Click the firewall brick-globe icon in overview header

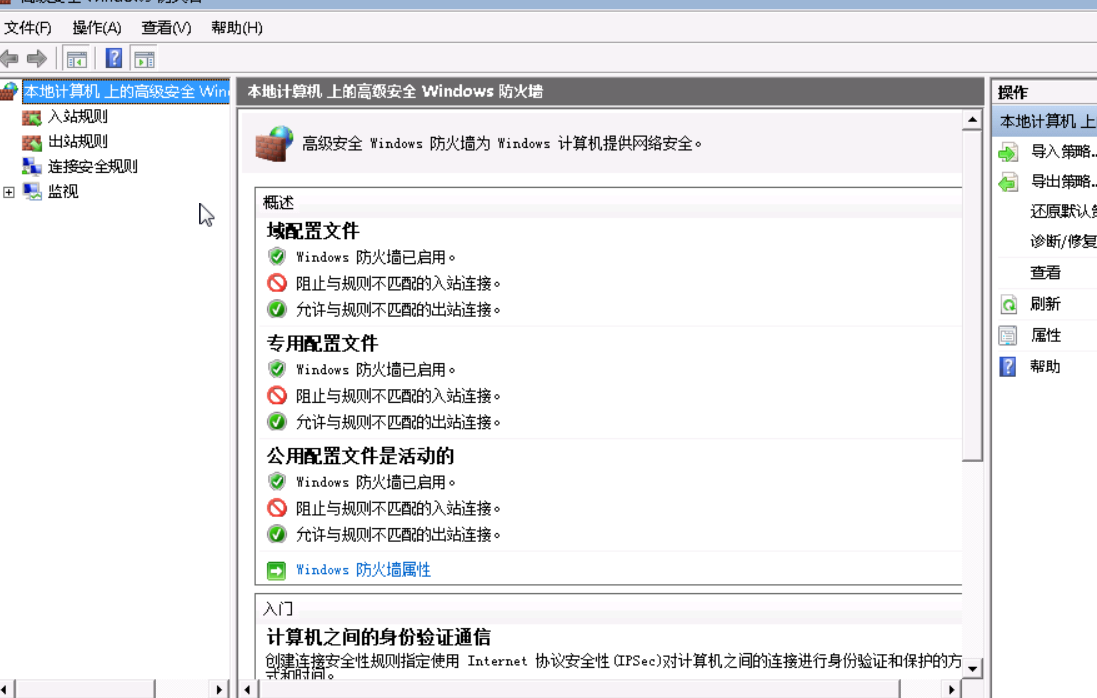point(274,143)
